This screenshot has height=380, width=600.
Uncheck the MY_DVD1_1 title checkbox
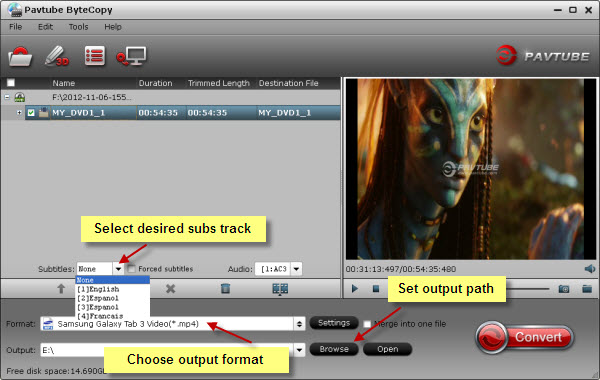point(31,113)
